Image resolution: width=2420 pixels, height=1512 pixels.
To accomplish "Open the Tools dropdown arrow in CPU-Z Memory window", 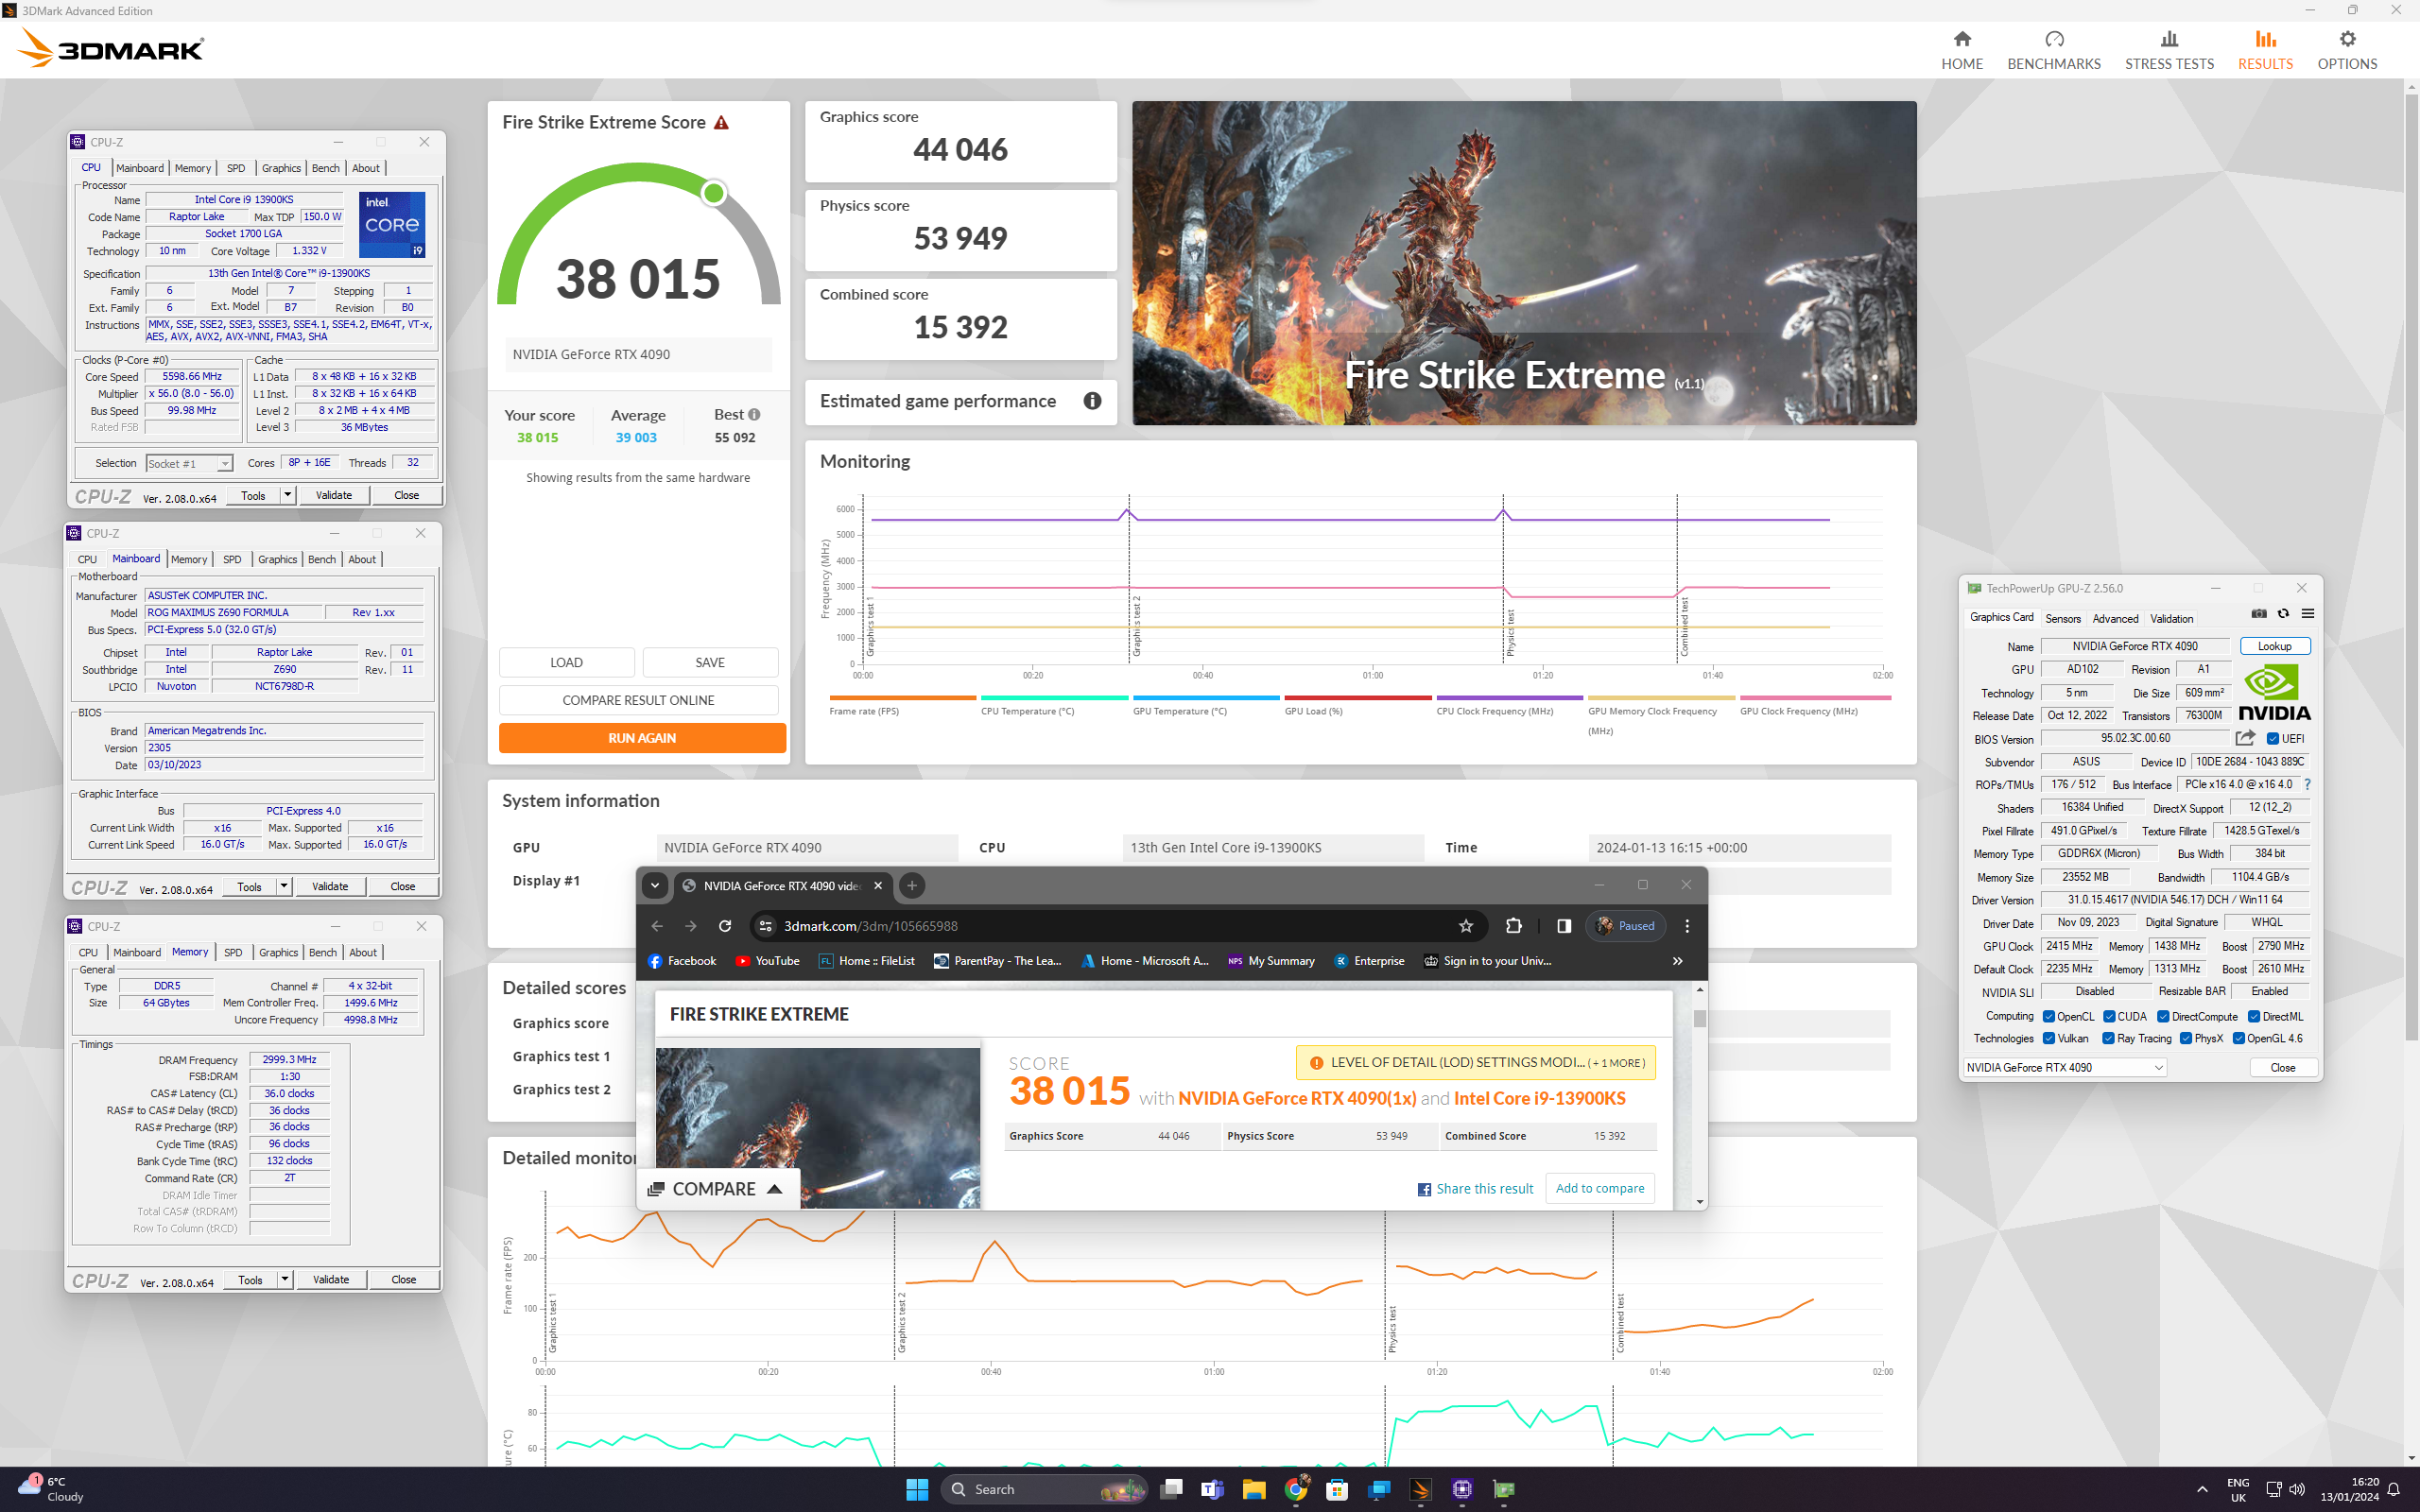I will pos(284,1279).
